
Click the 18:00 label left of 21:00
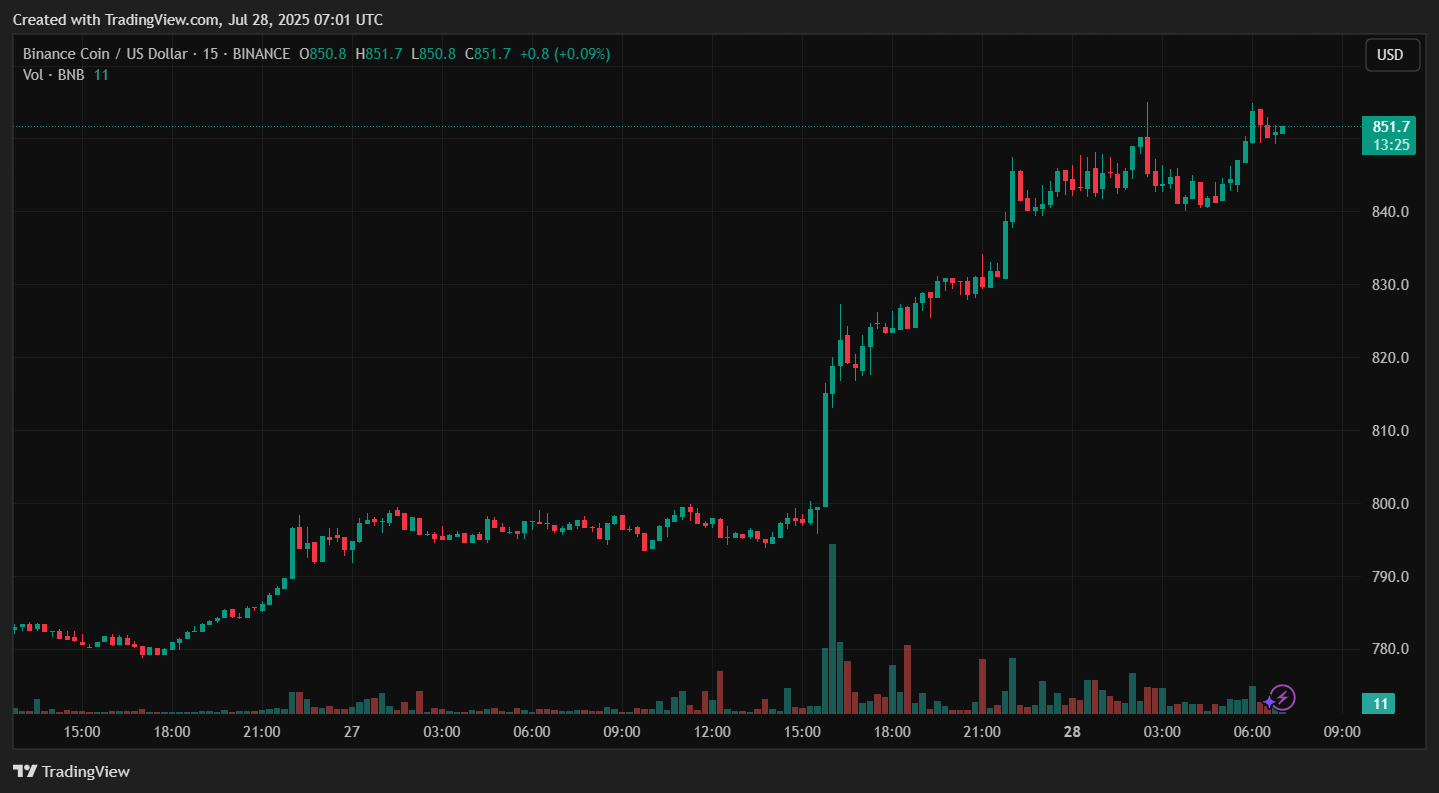click(x=172, y=732)
